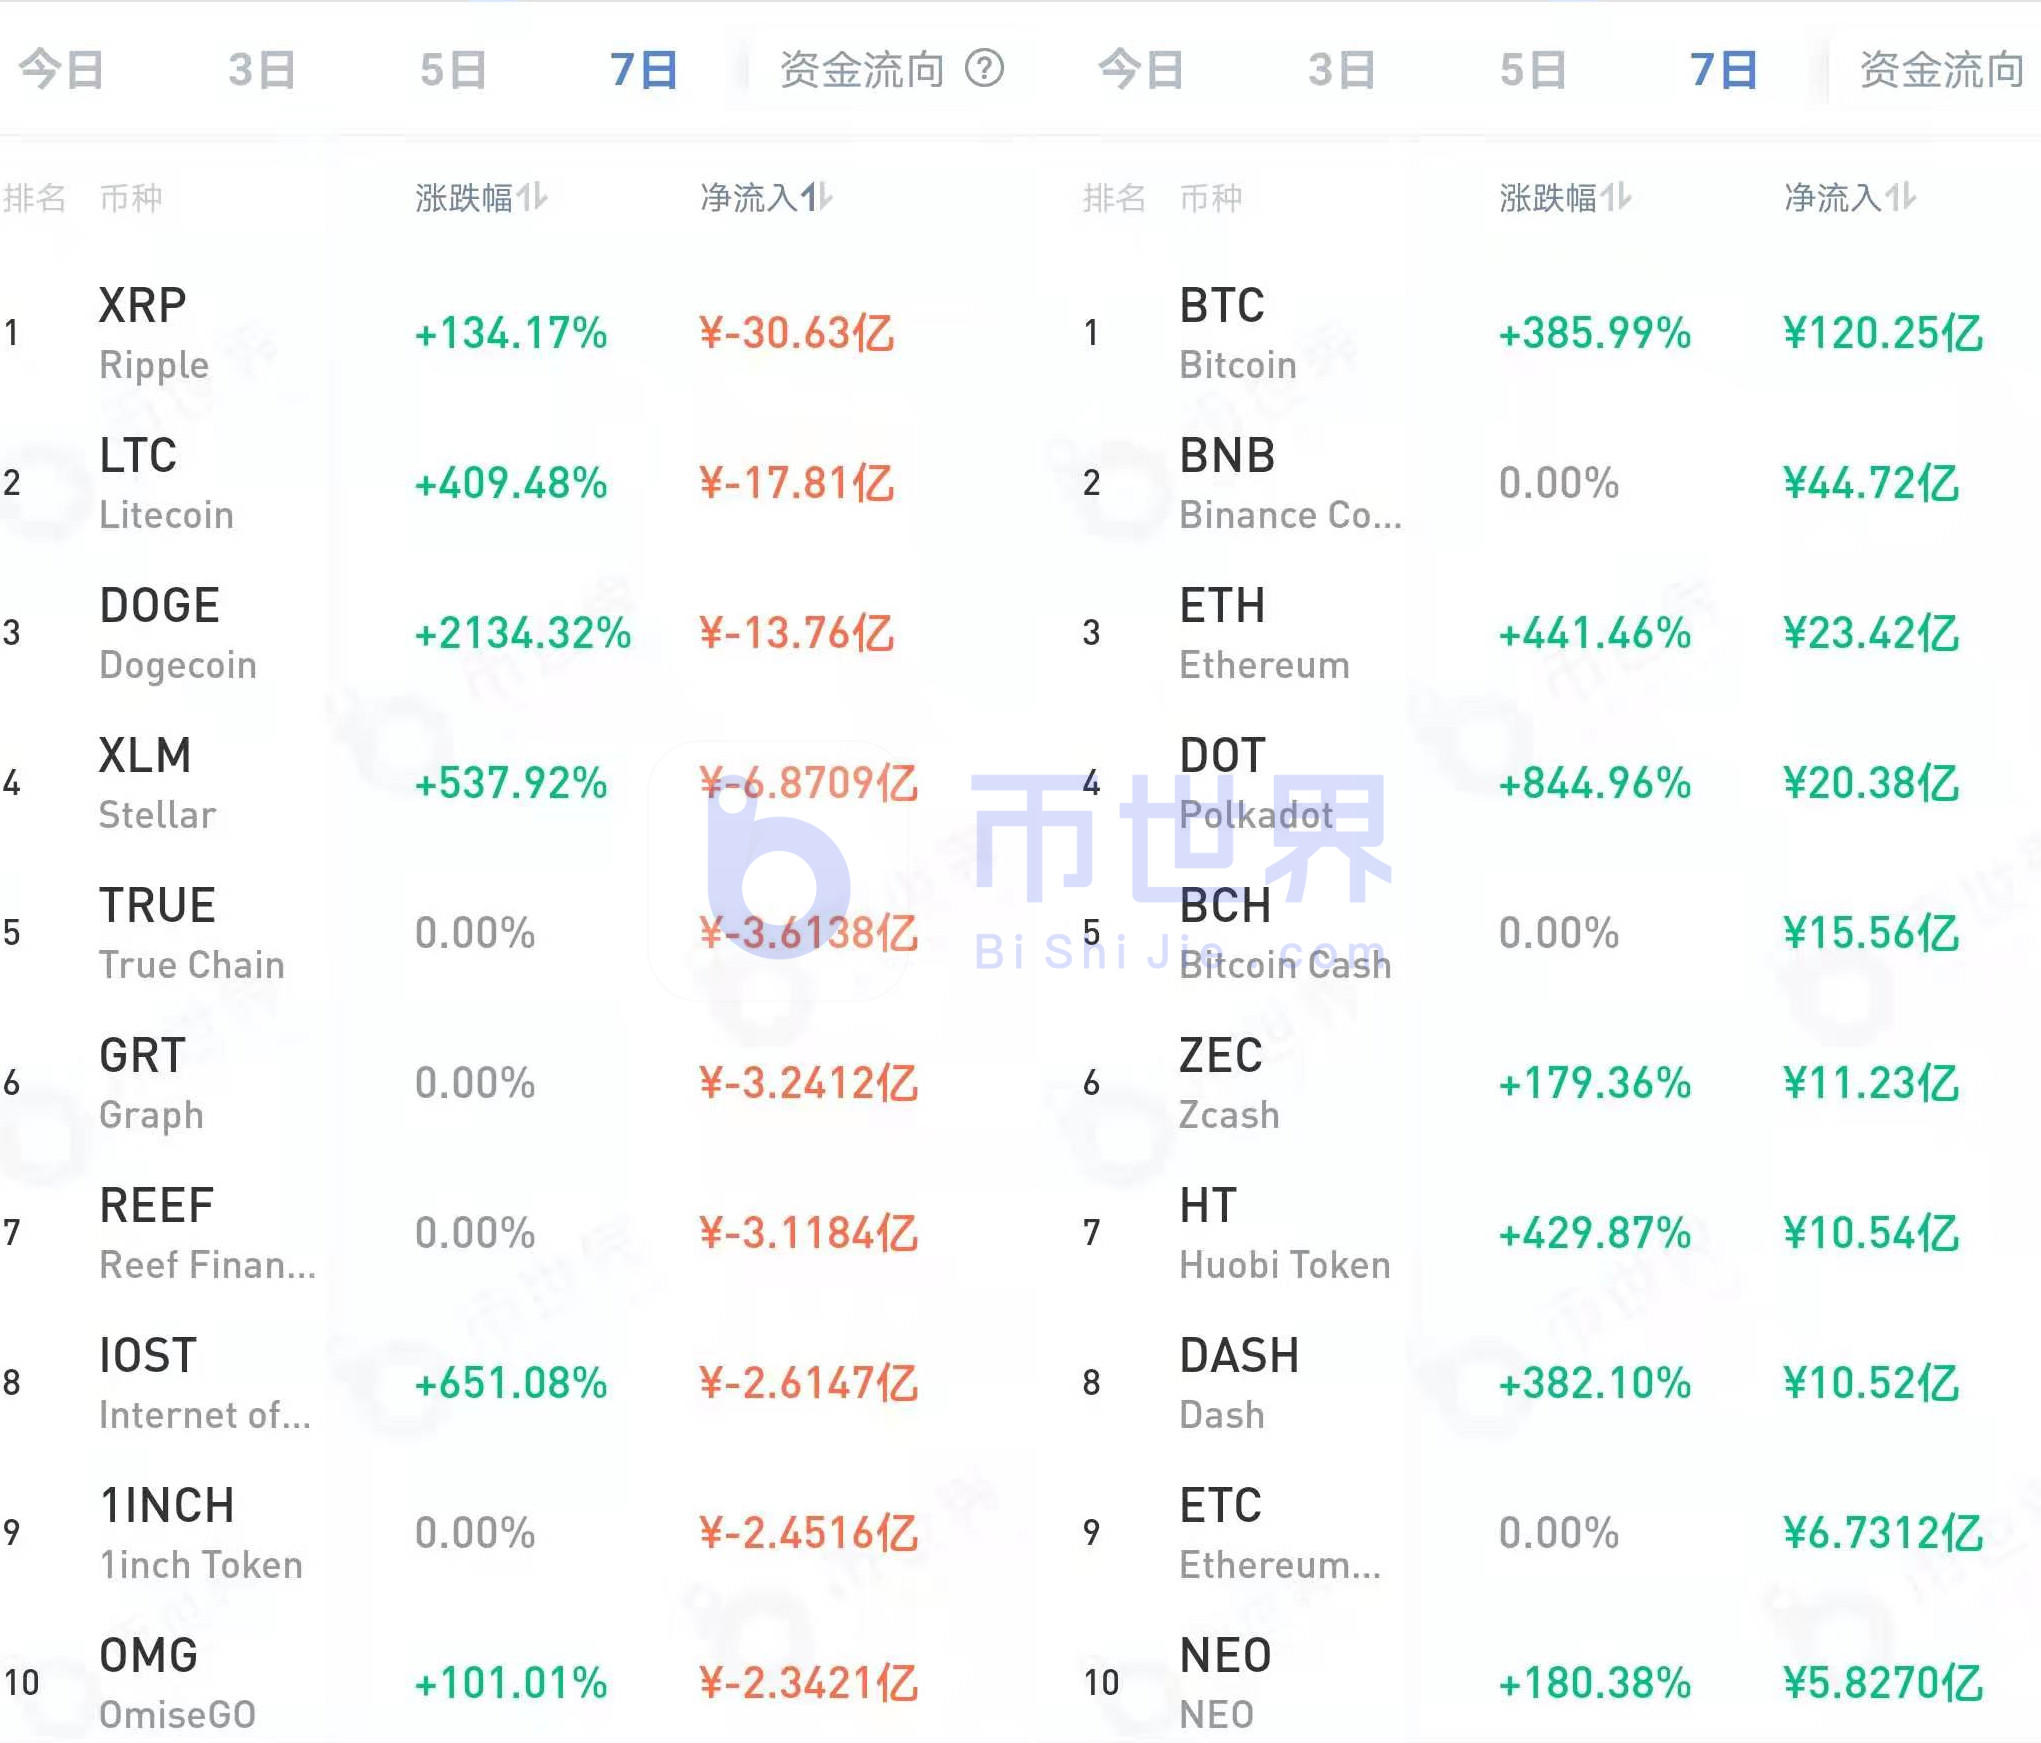Open the right 资金流向 link
Screen dimensions: 2041x1743
coord(1943,68)
